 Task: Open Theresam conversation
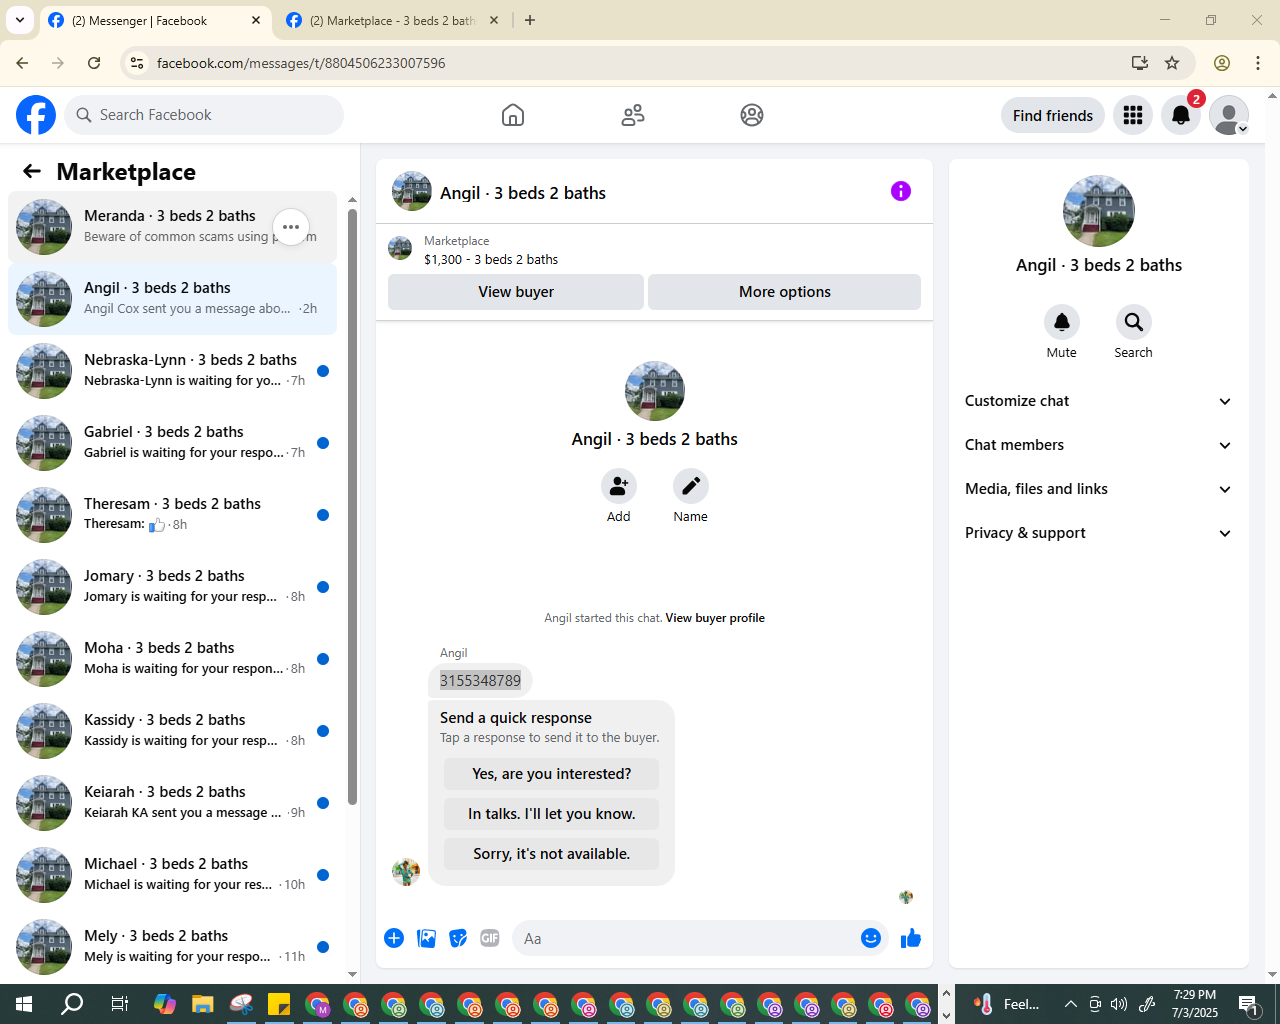tap(172, 515)
